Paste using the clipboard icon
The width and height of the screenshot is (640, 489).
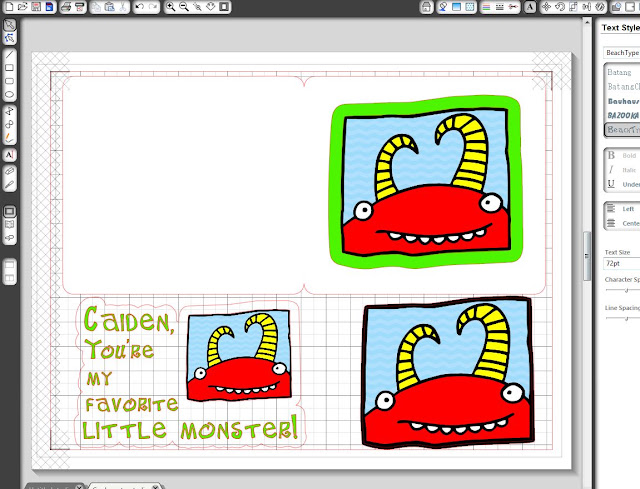tap(109, 7)
